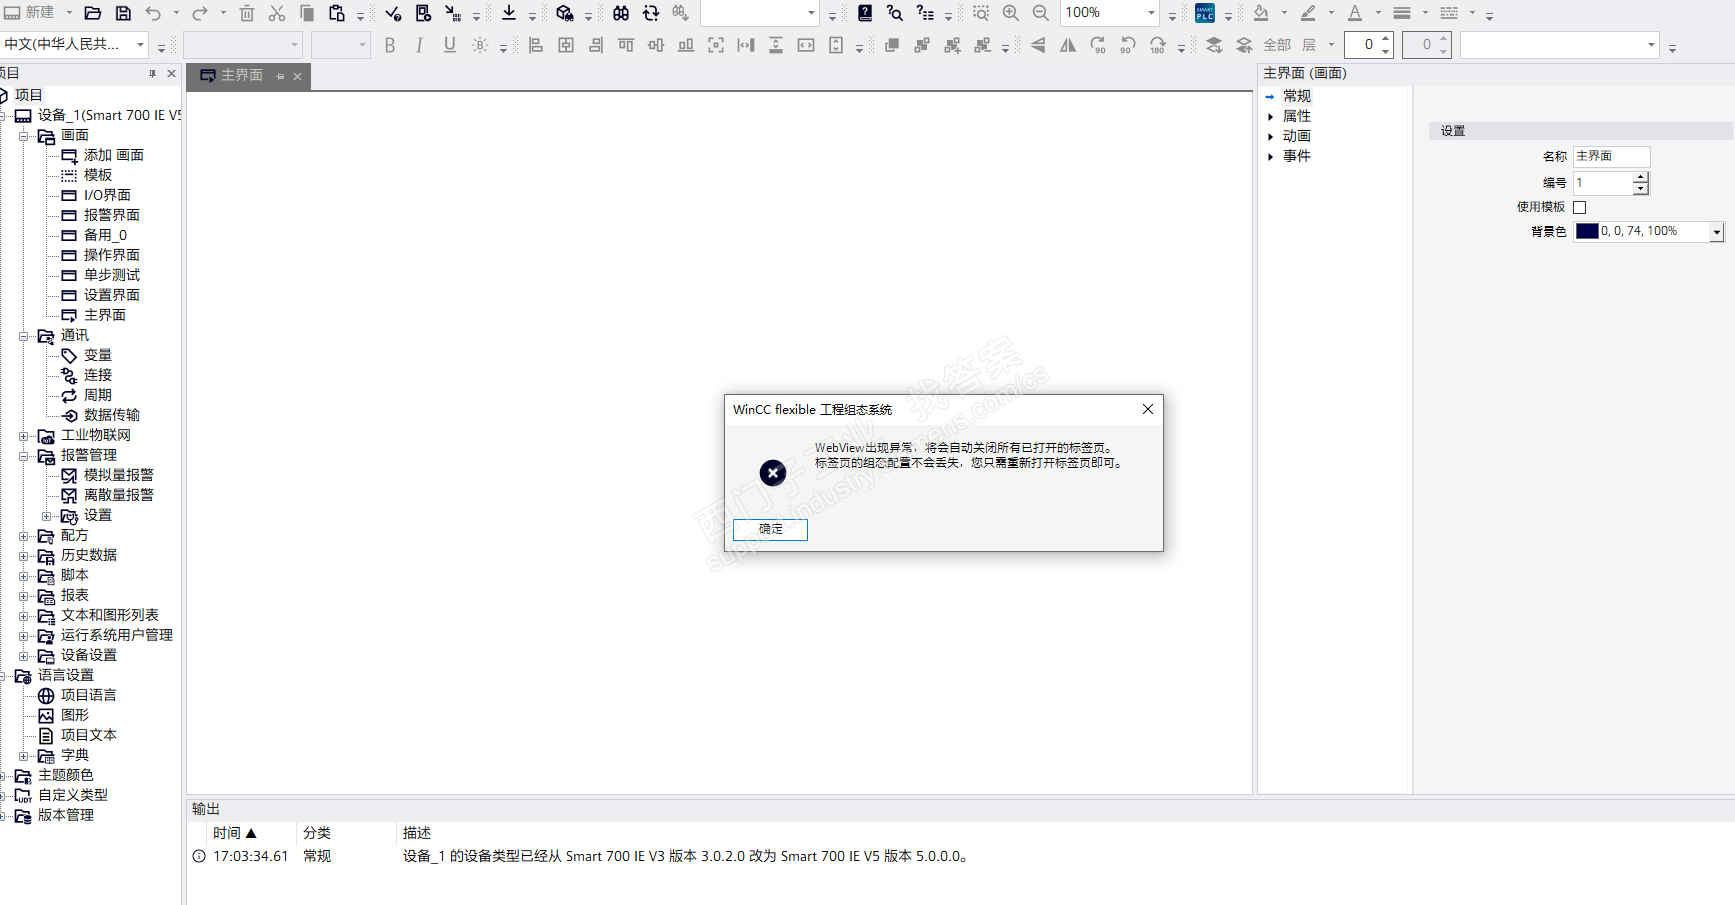This screenshot has height=905, width=1735.
Task: Delete with the trash can icon
Action: pos(247,13)
